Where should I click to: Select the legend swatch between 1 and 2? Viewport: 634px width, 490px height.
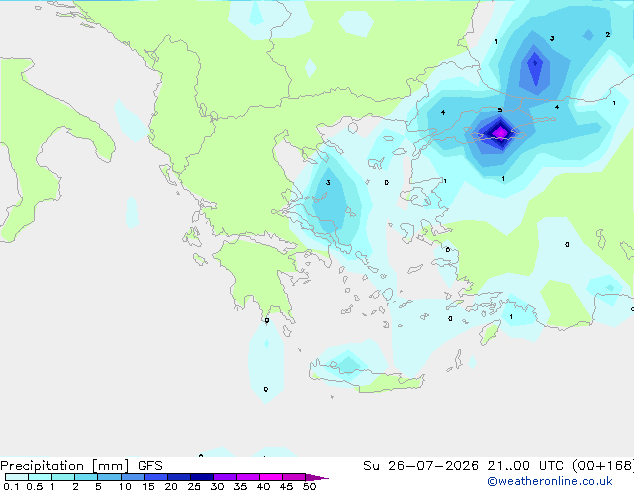63,477
